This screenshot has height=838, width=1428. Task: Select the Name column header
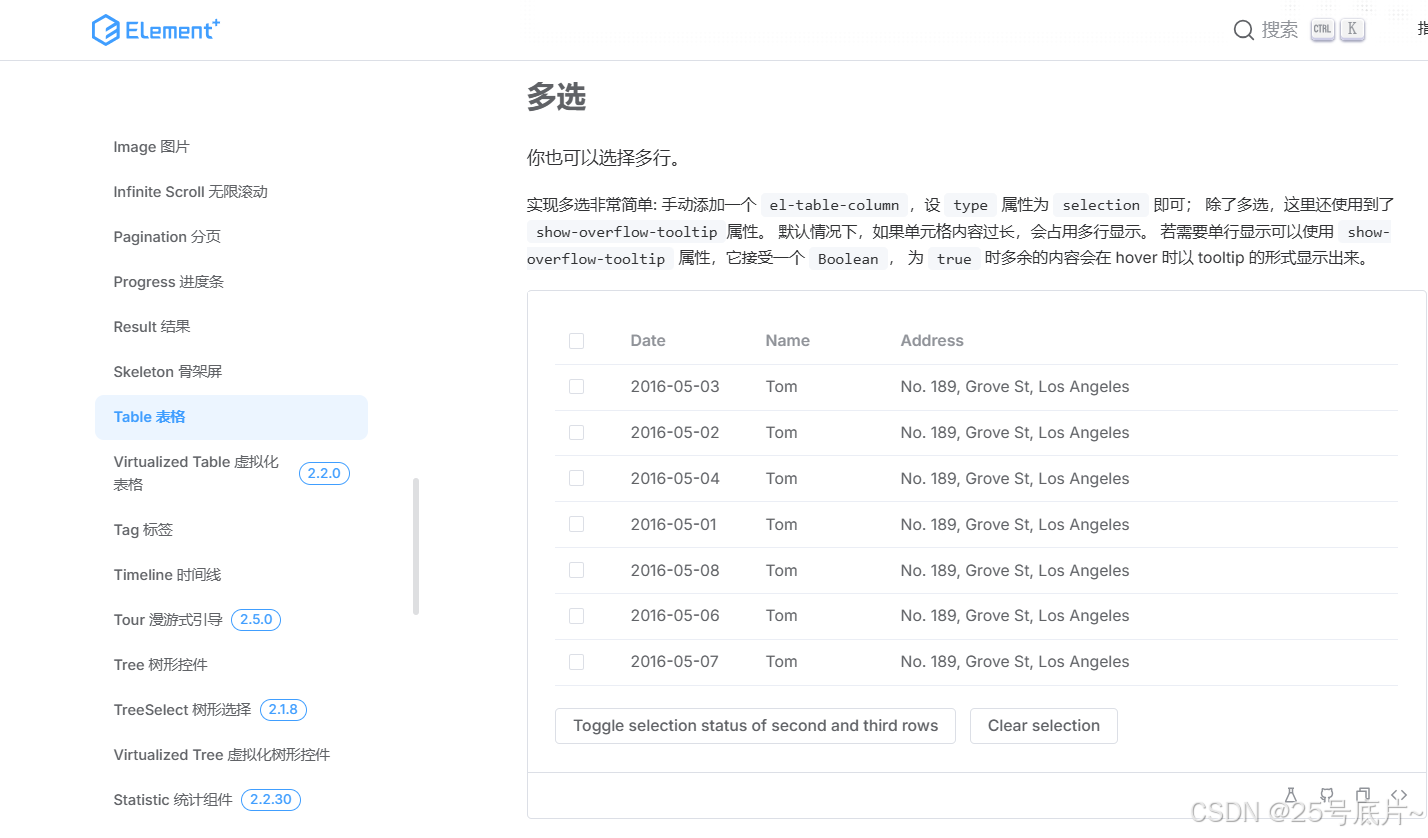787,340
